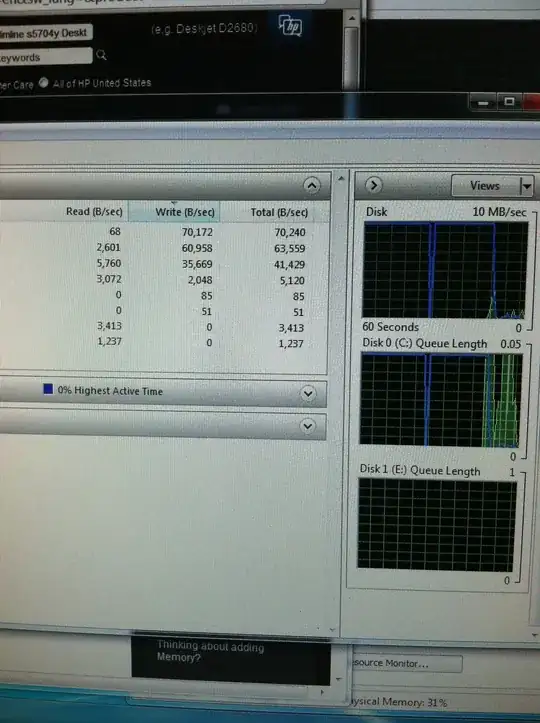Click the Resource Monitor button

[407, 664]
